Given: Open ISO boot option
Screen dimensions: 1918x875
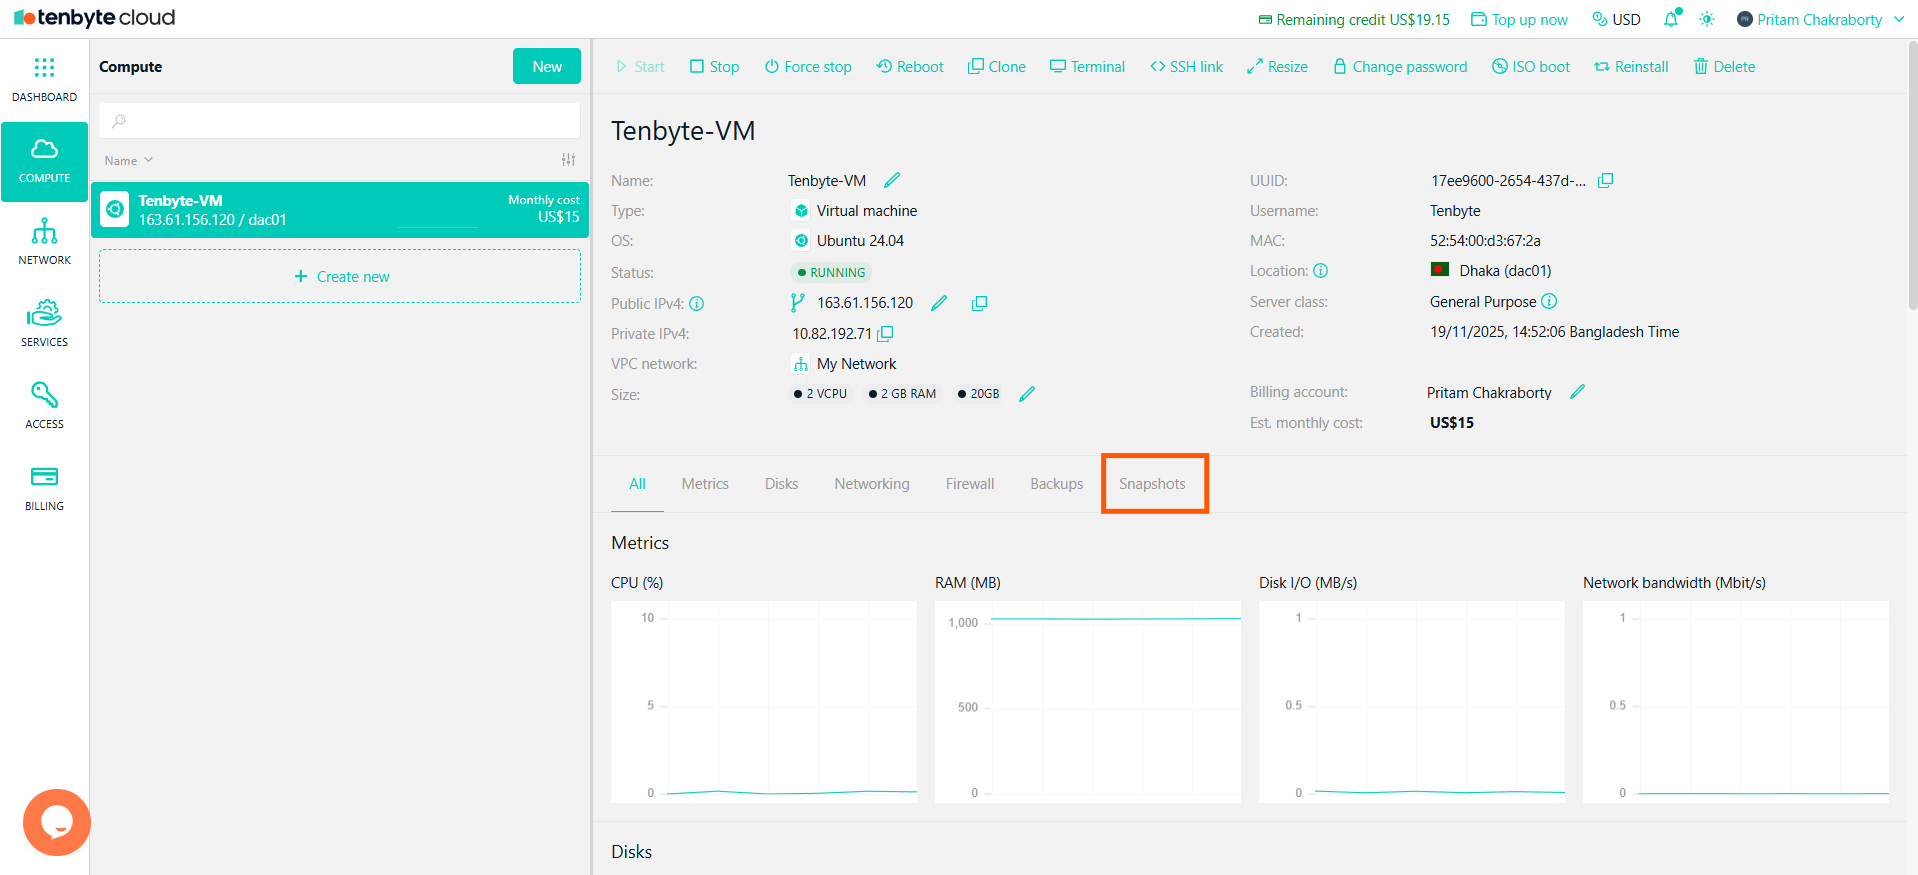Looking at the screenshot, I should [1530, 67].
